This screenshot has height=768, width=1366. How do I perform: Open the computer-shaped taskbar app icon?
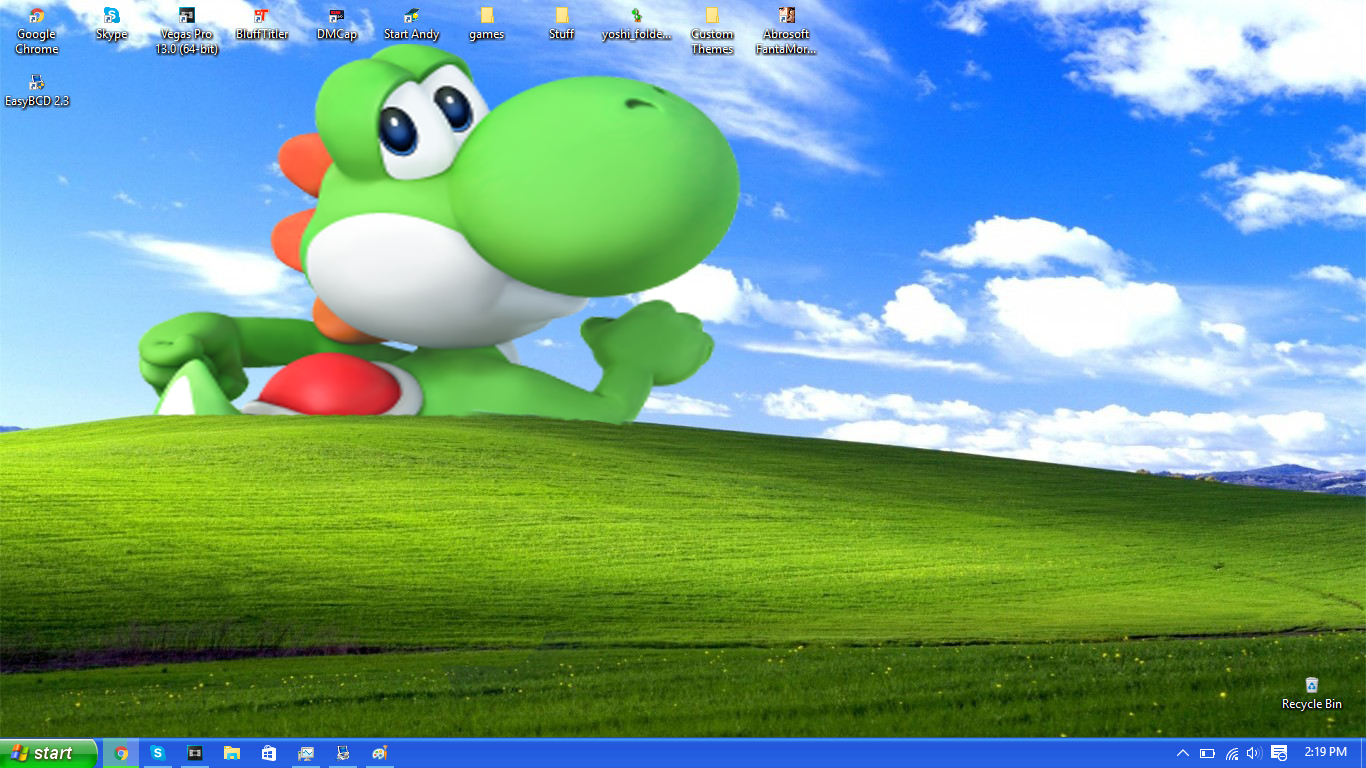(x=343, y=753)
